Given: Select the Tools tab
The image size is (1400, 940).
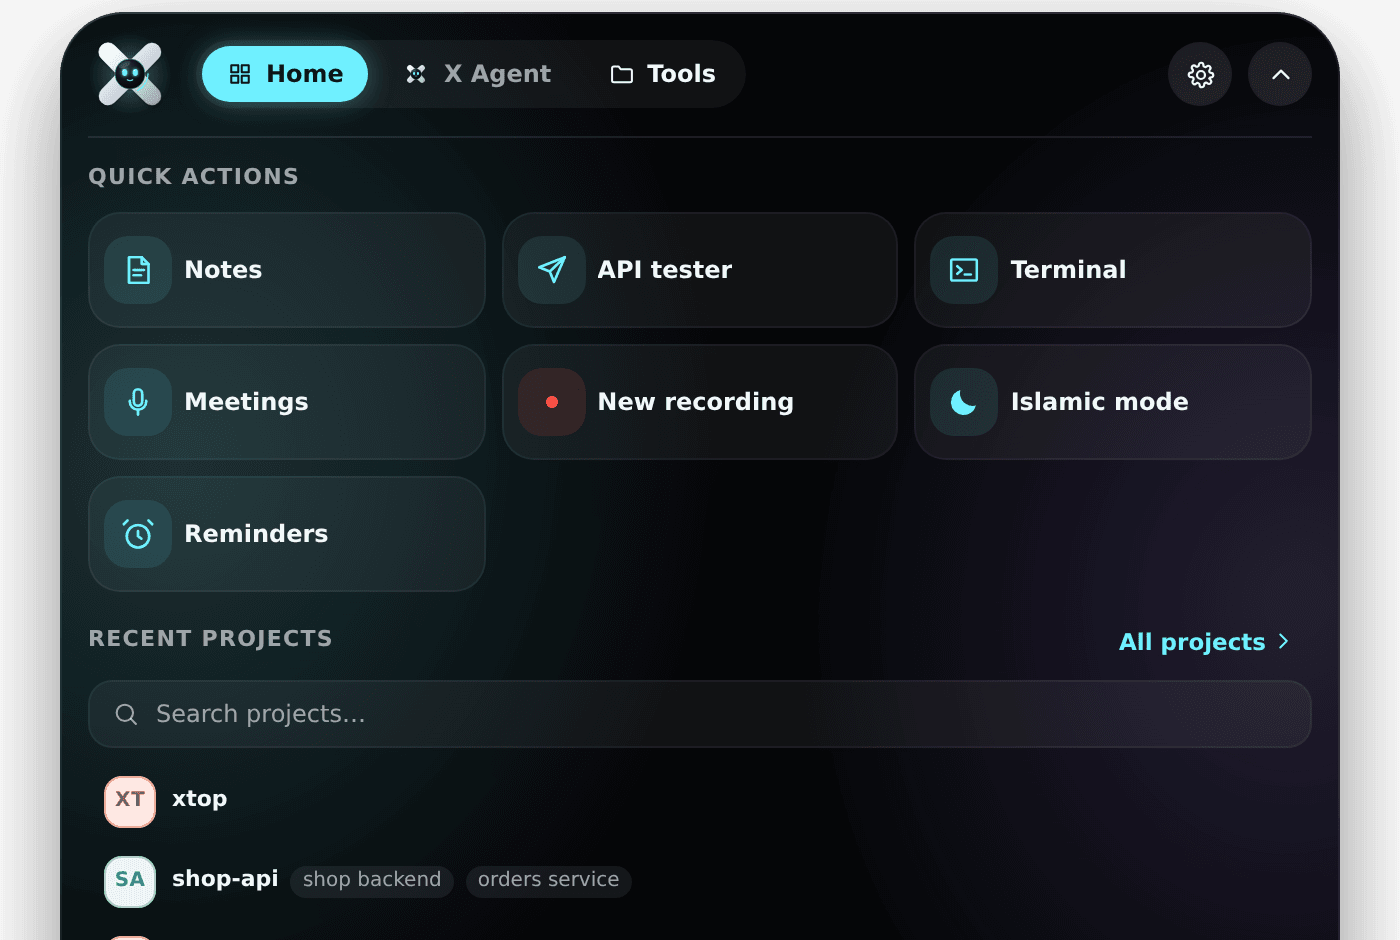Looking at the screenshot, I should coord(663,74).
